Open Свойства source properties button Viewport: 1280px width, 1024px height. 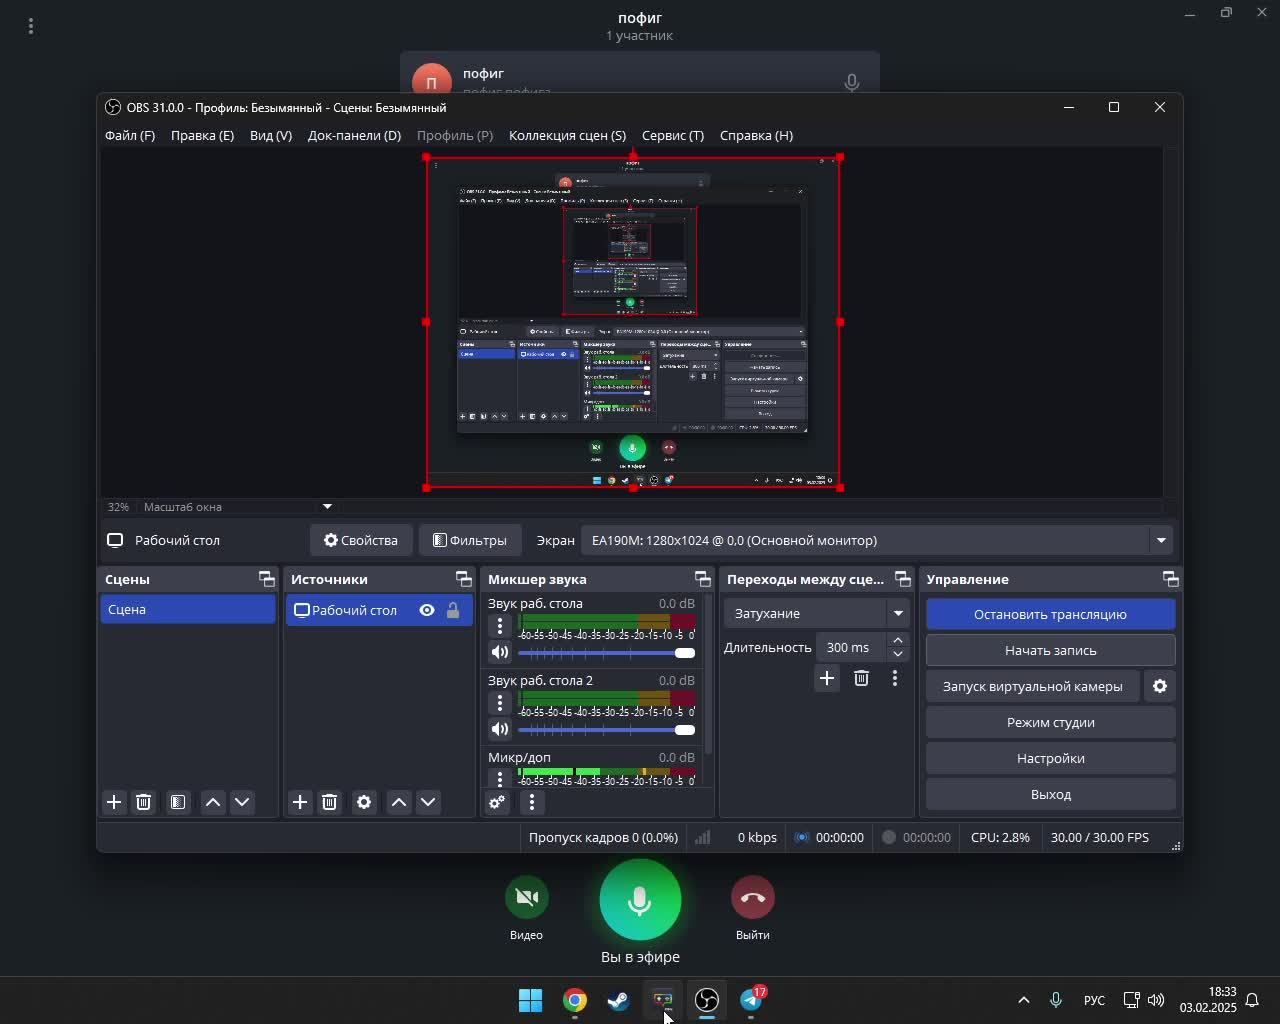pyautogui.click(x=361, y=540)
